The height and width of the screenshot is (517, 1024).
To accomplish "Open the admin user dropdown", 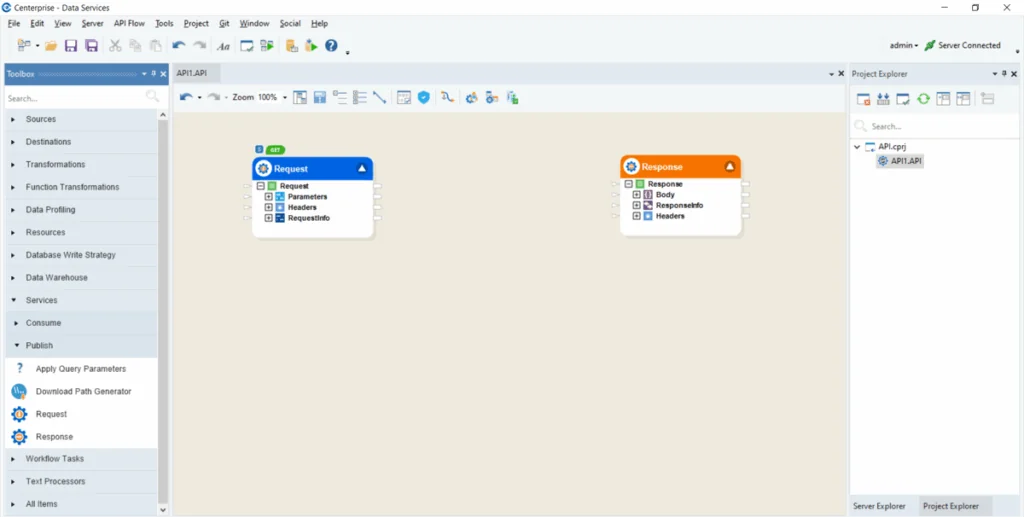I will tap(904, 46).
